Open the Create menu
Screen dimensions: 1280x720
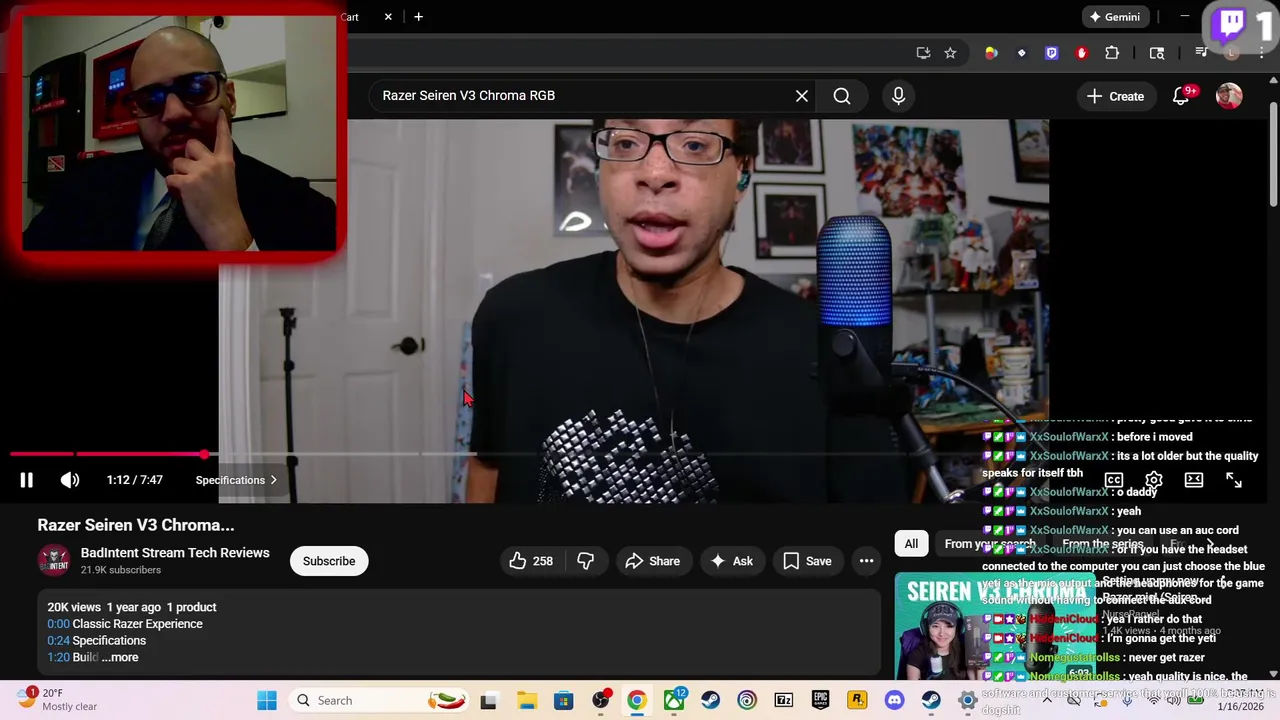click(x=1115, y=96)
